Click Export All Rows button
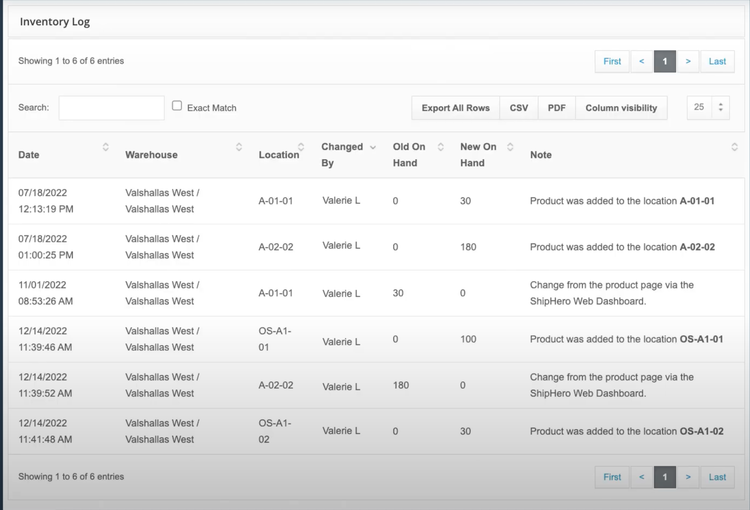 pos(455,108)
